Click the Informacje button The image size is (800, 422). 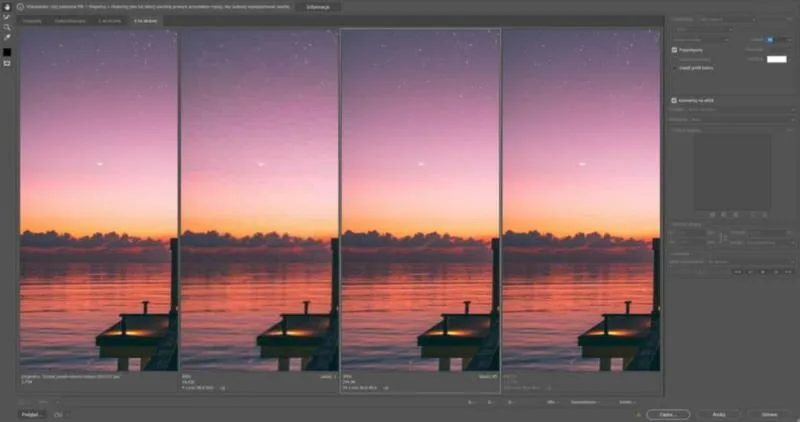click(316, 6)
